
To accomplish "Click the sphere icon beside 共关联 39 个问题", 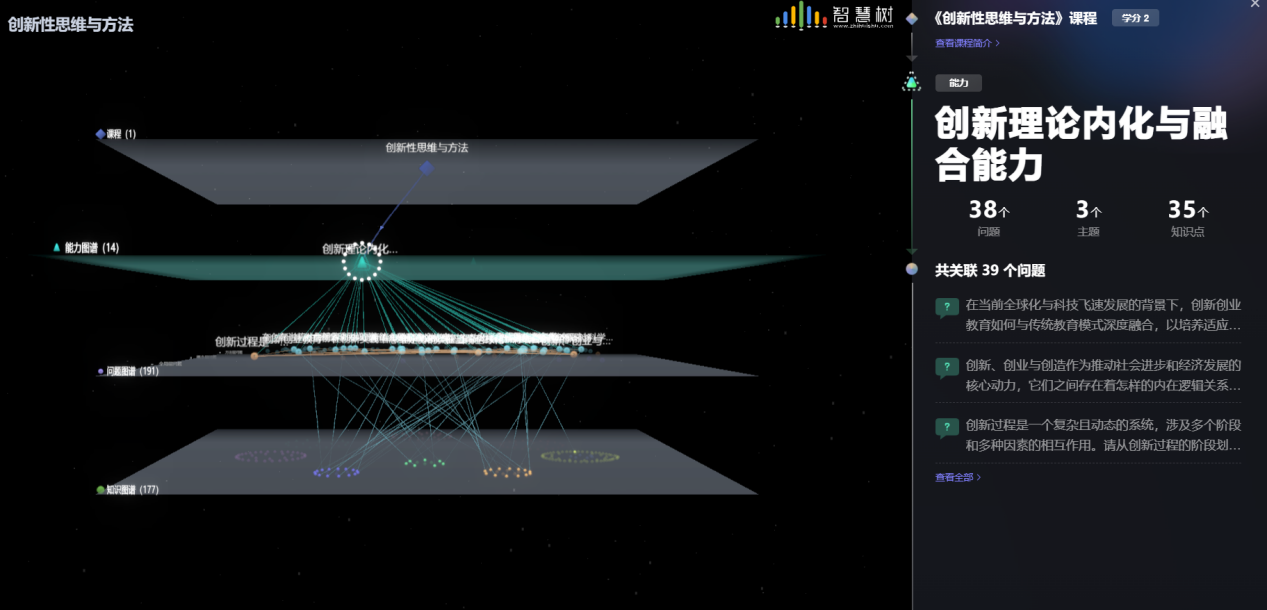I will 912,270.
